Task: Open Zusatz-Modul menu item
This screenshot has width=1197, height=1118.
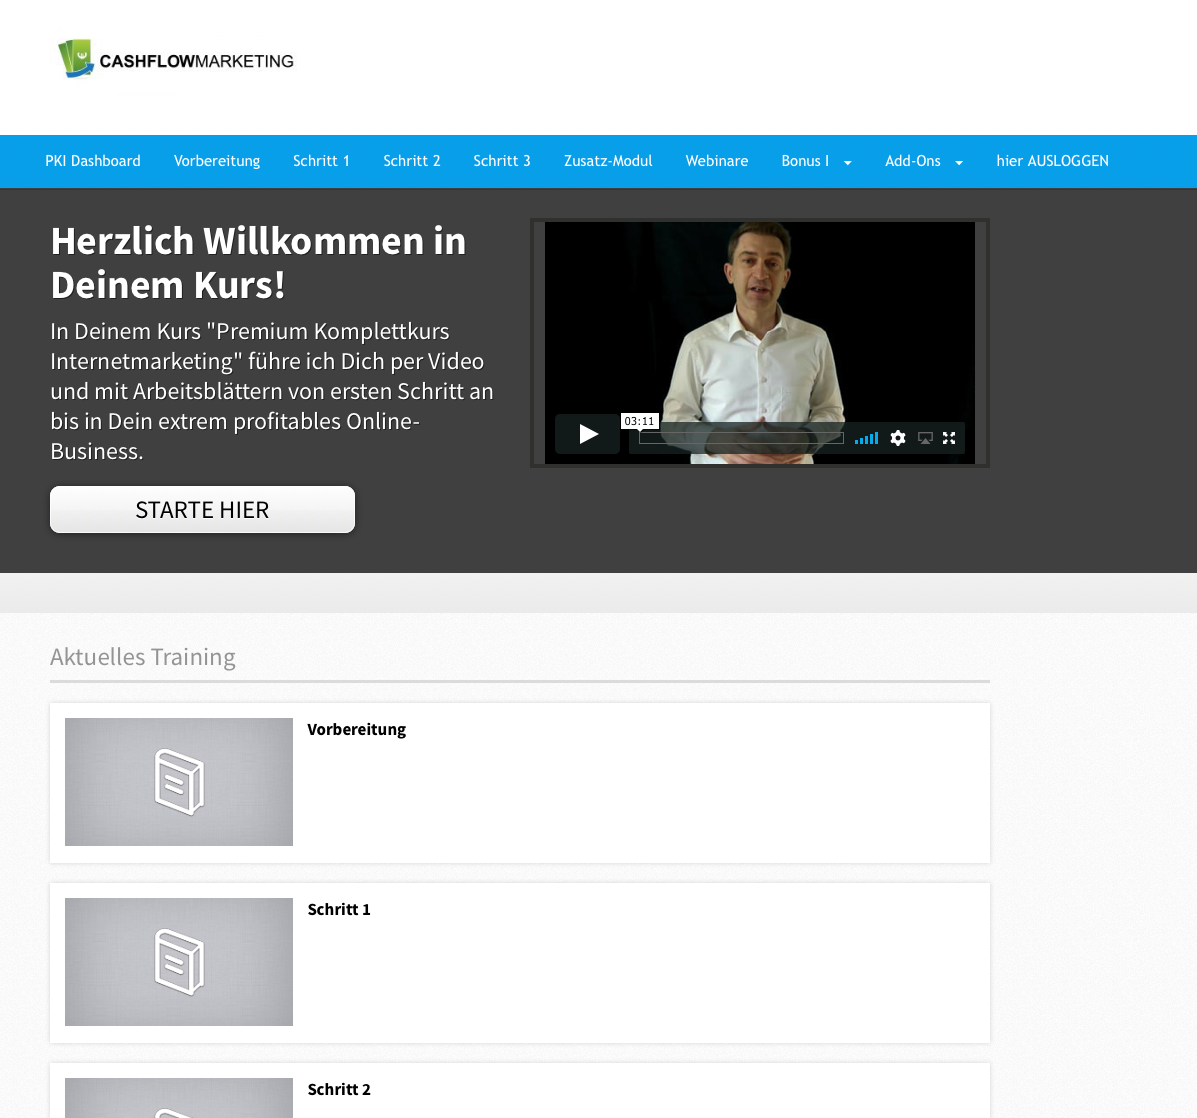Action: (608, 161)
